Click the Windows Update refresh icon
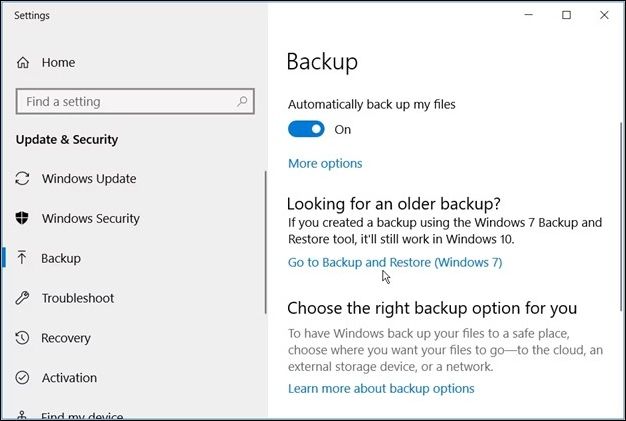This screenshot has width=626, height=421. click(x=23, y=179)
